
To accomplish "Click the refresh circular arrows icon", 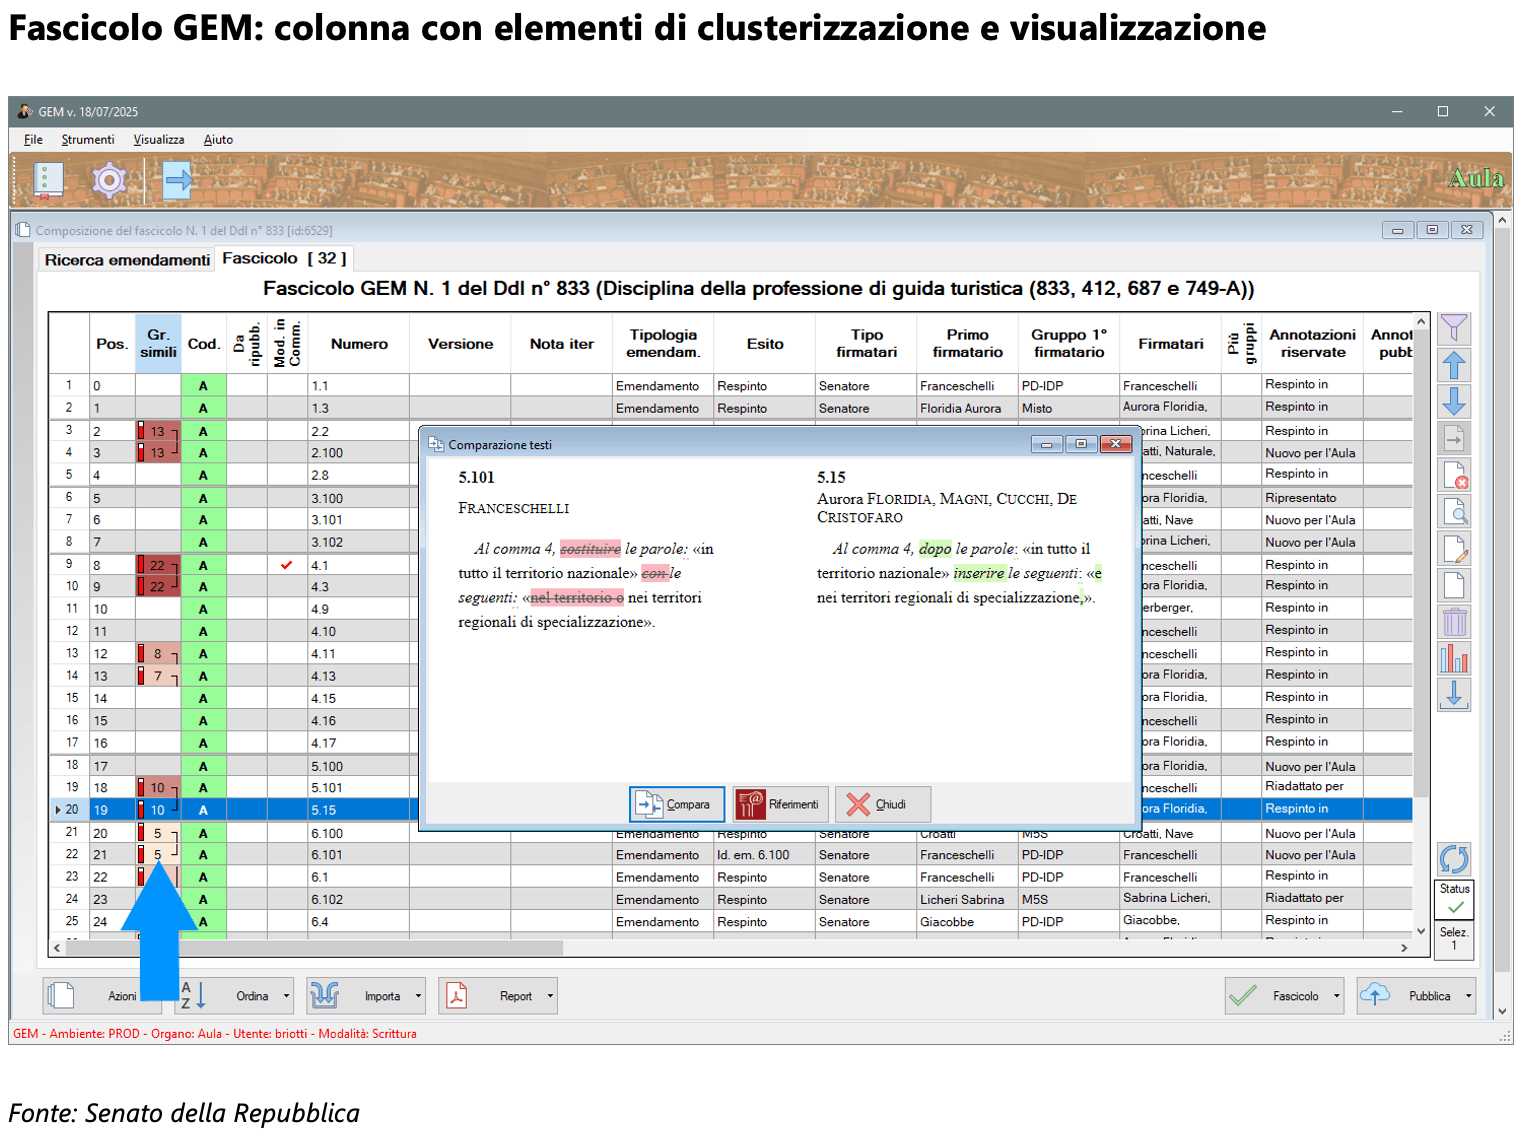I will (x=1454, y=858).
